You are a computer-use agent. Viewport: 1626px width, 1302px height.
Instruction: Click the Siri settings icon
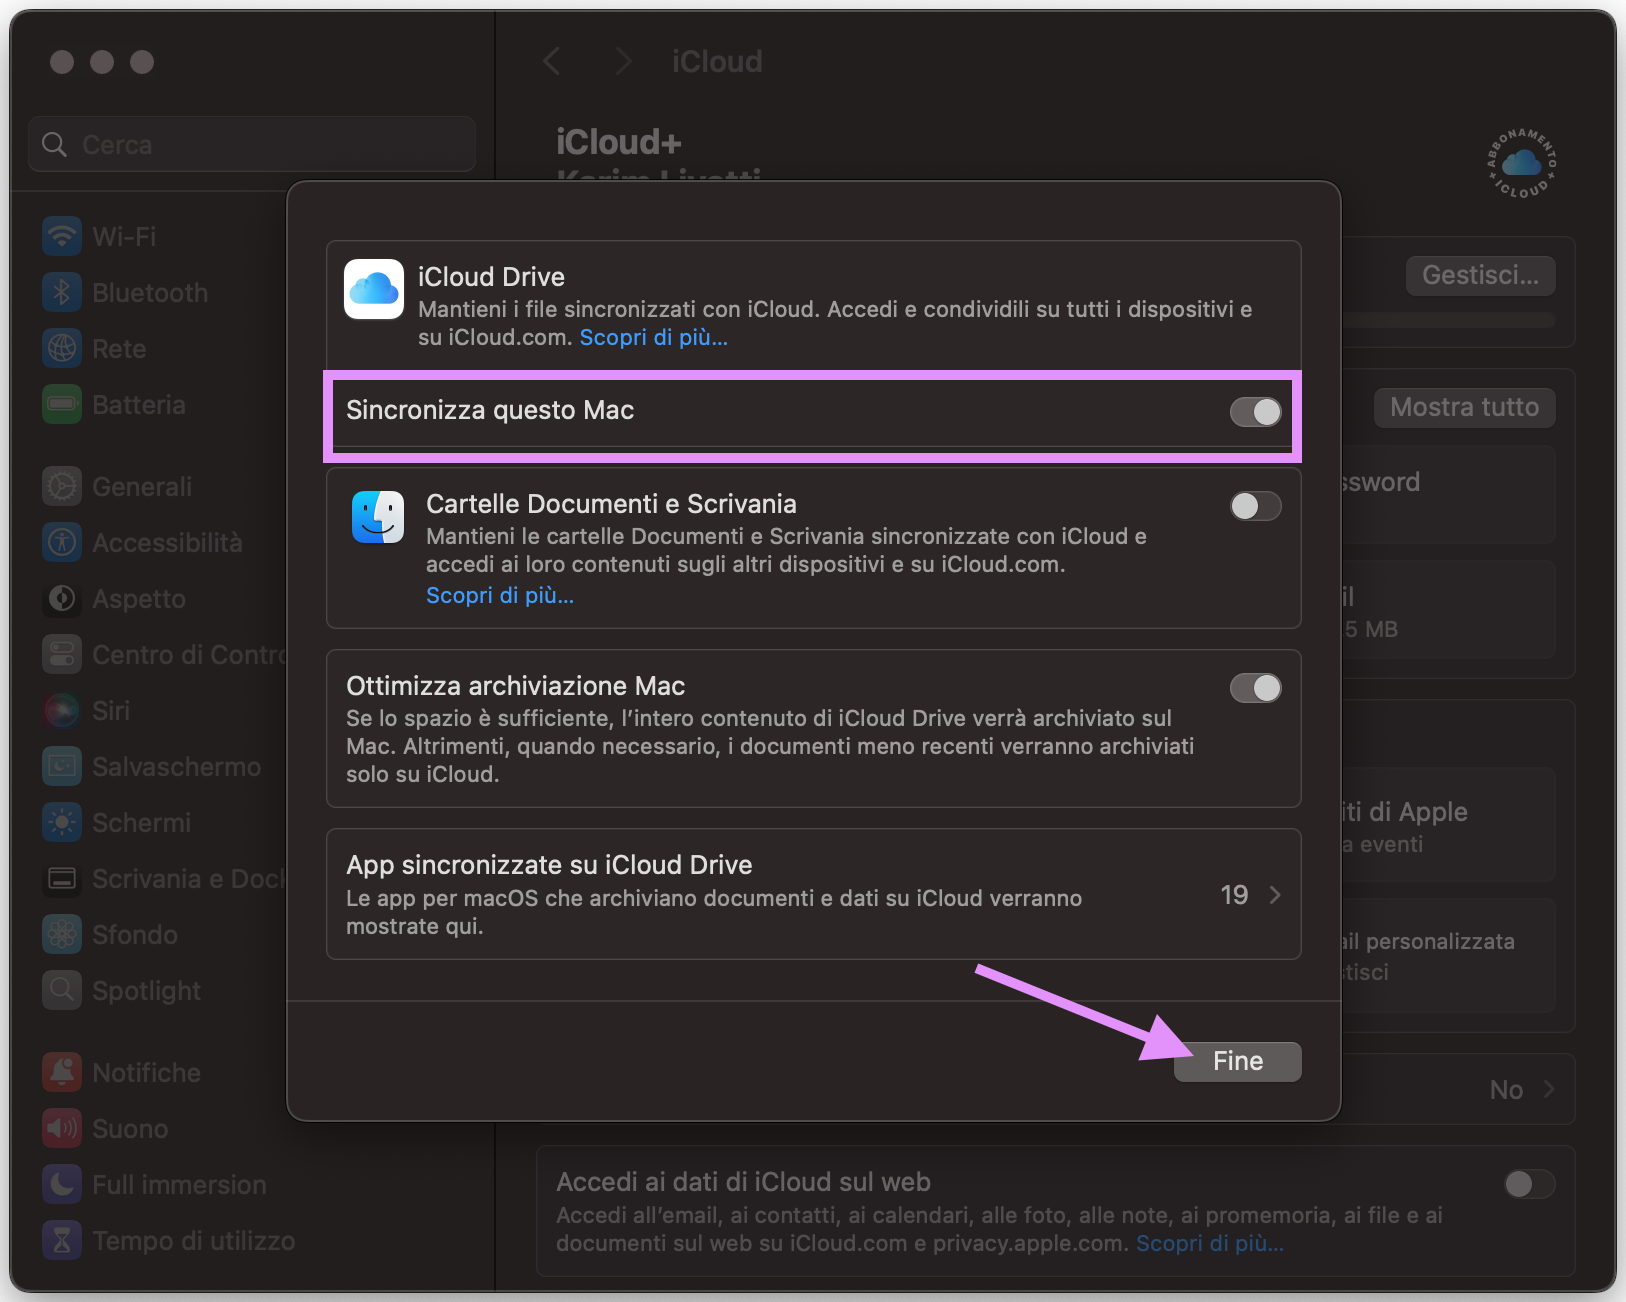pyautogui.click(x=62, y=710)
